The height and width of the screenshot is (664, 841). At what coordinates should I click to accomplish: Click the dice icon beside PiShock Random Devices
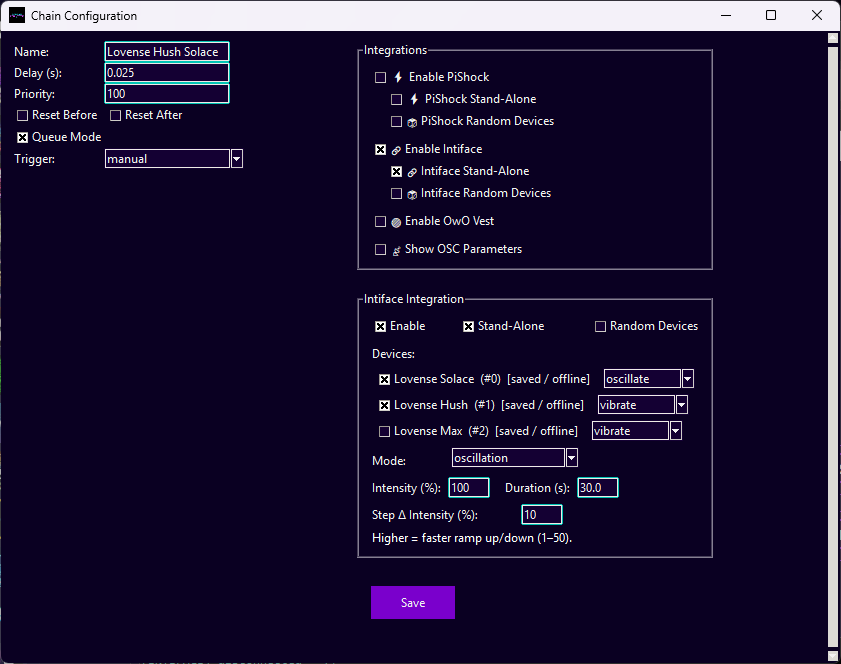click(x=412, y=122)
